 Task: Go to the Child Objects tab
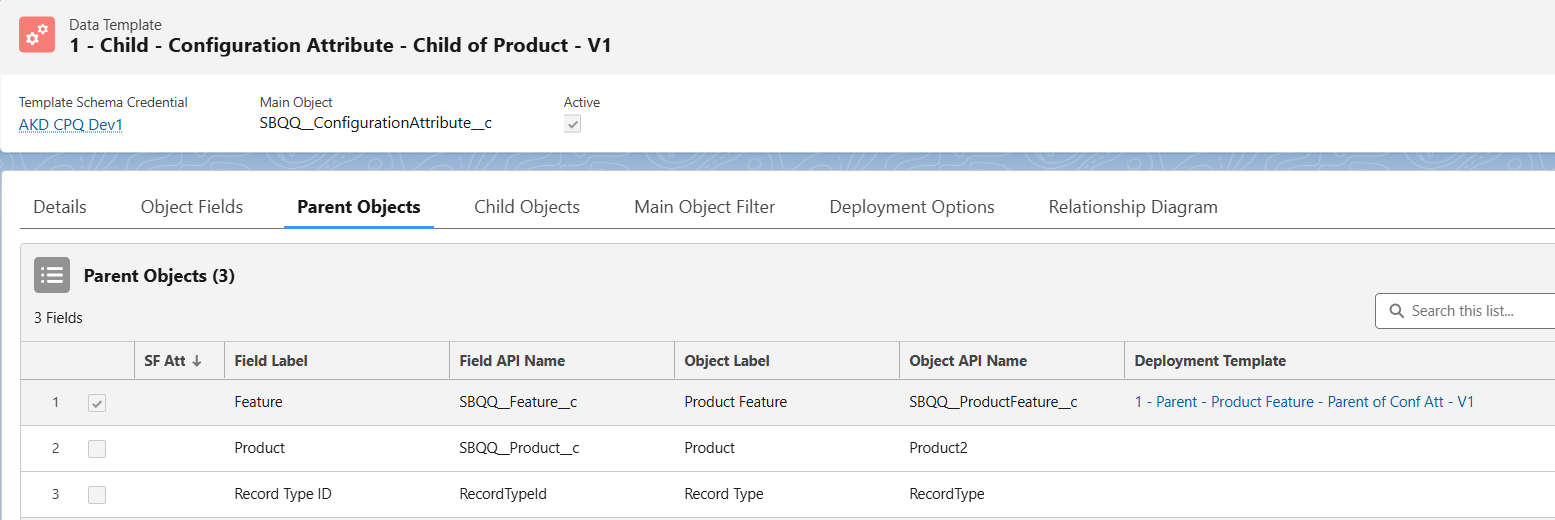(x=527, y=207)
